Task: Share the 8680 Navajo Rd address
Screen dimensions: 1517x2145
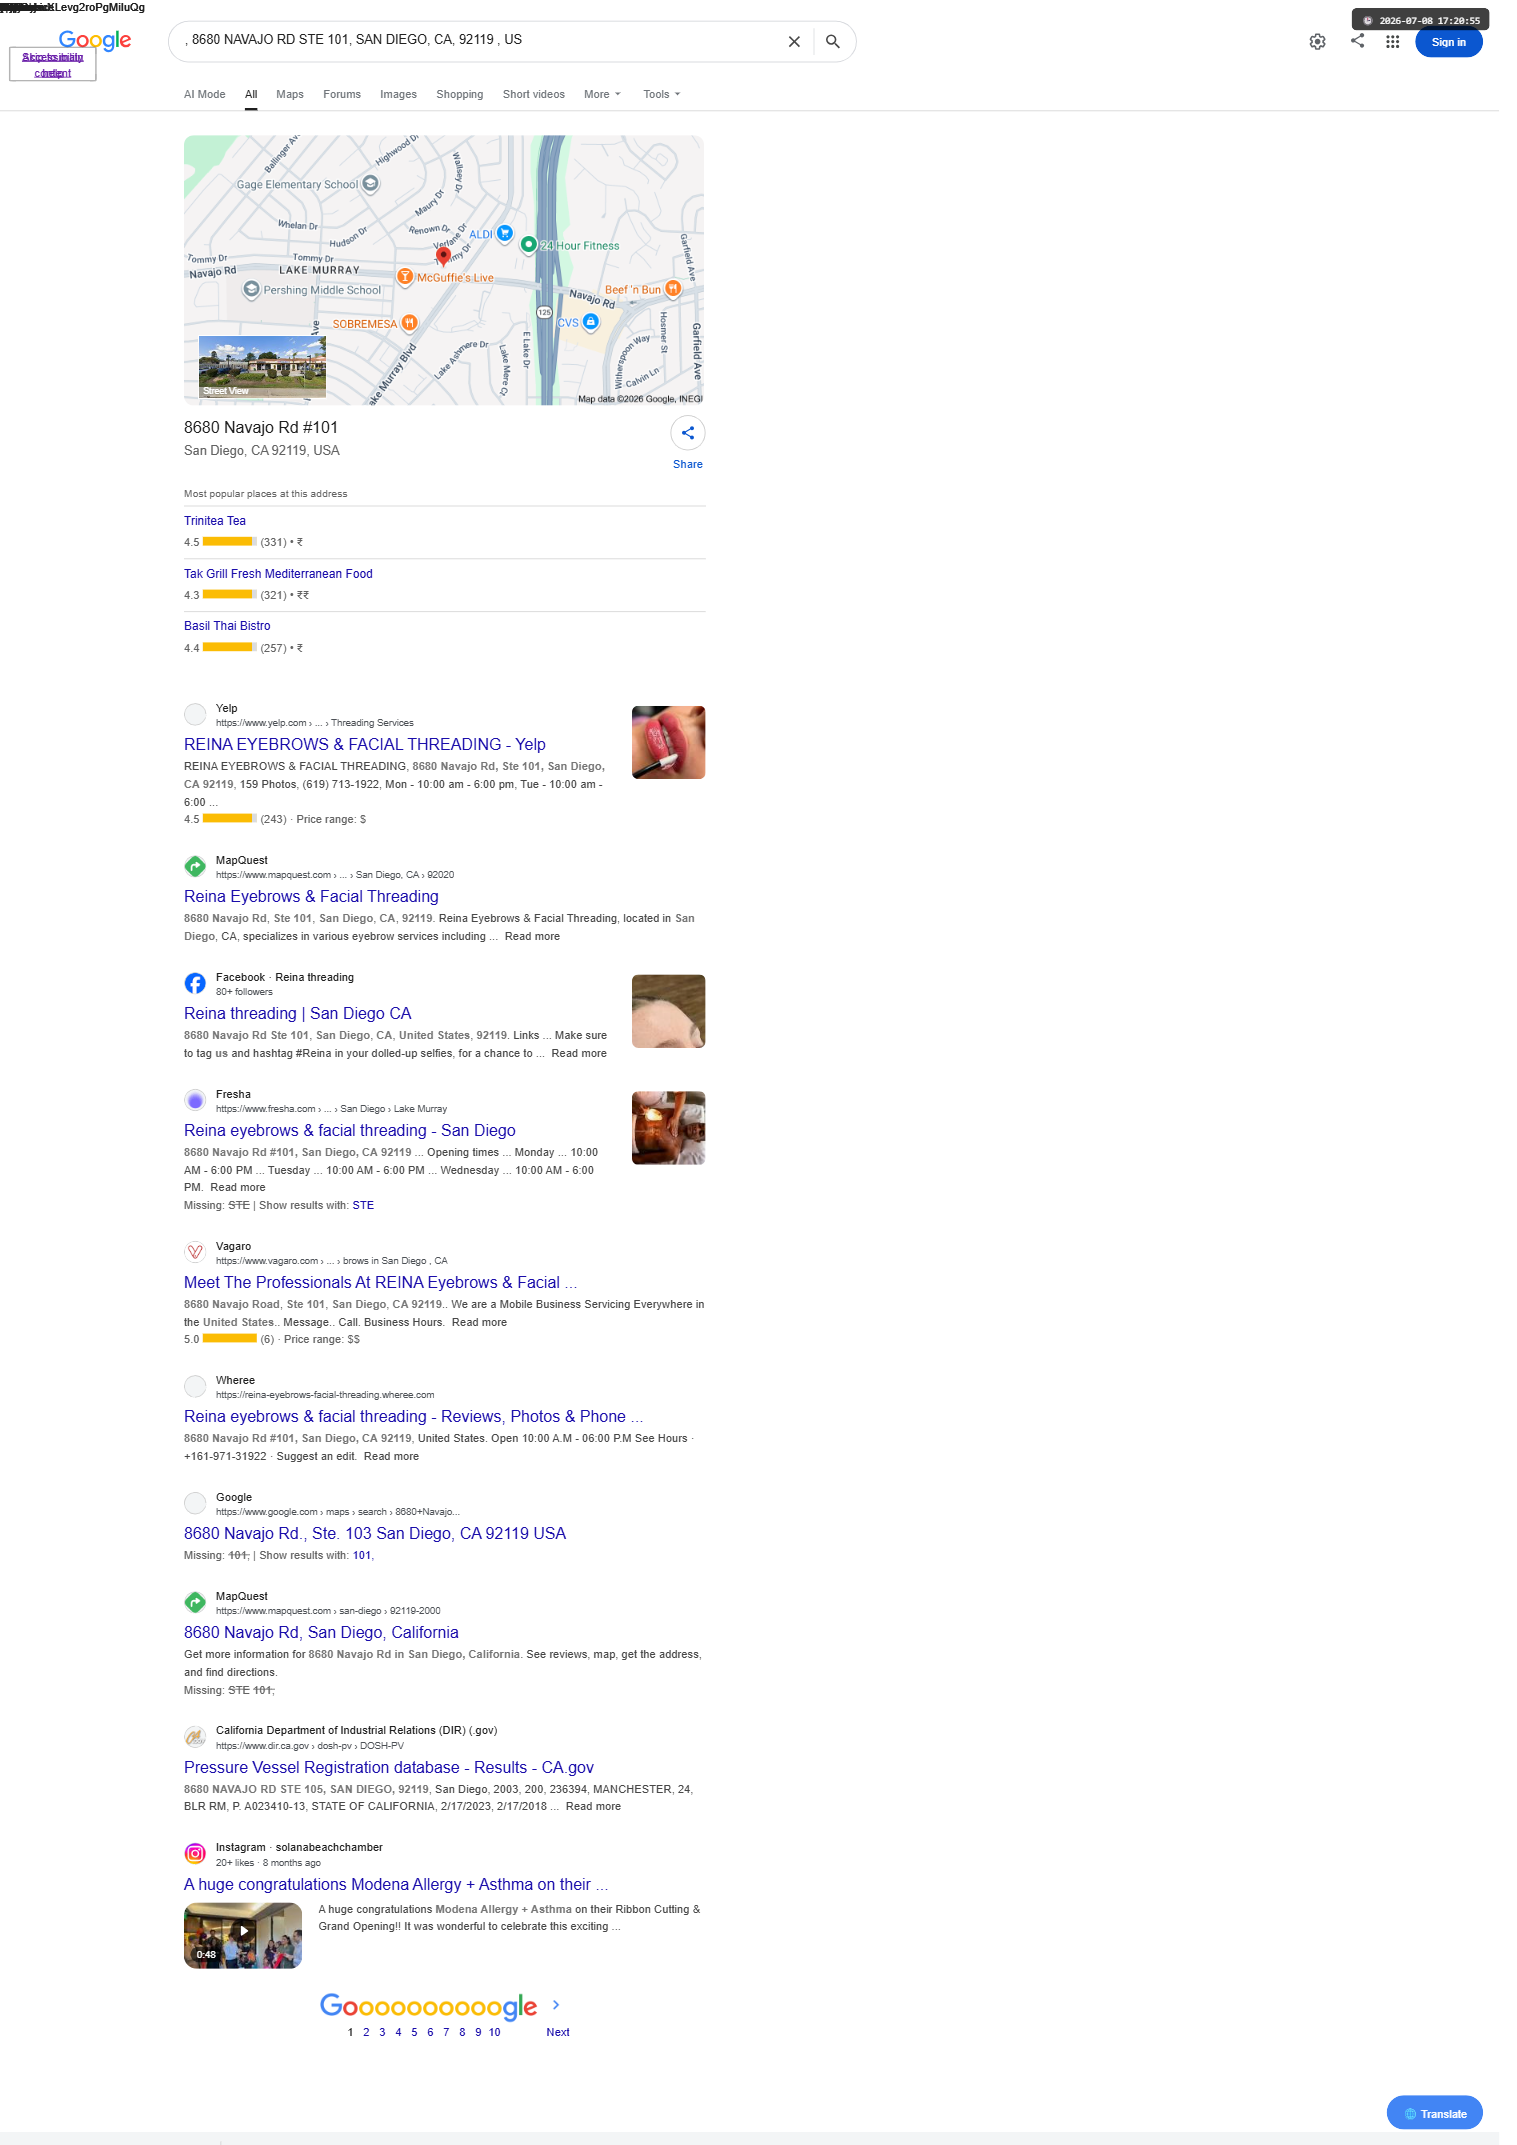Action: click(x=688, y=433)
